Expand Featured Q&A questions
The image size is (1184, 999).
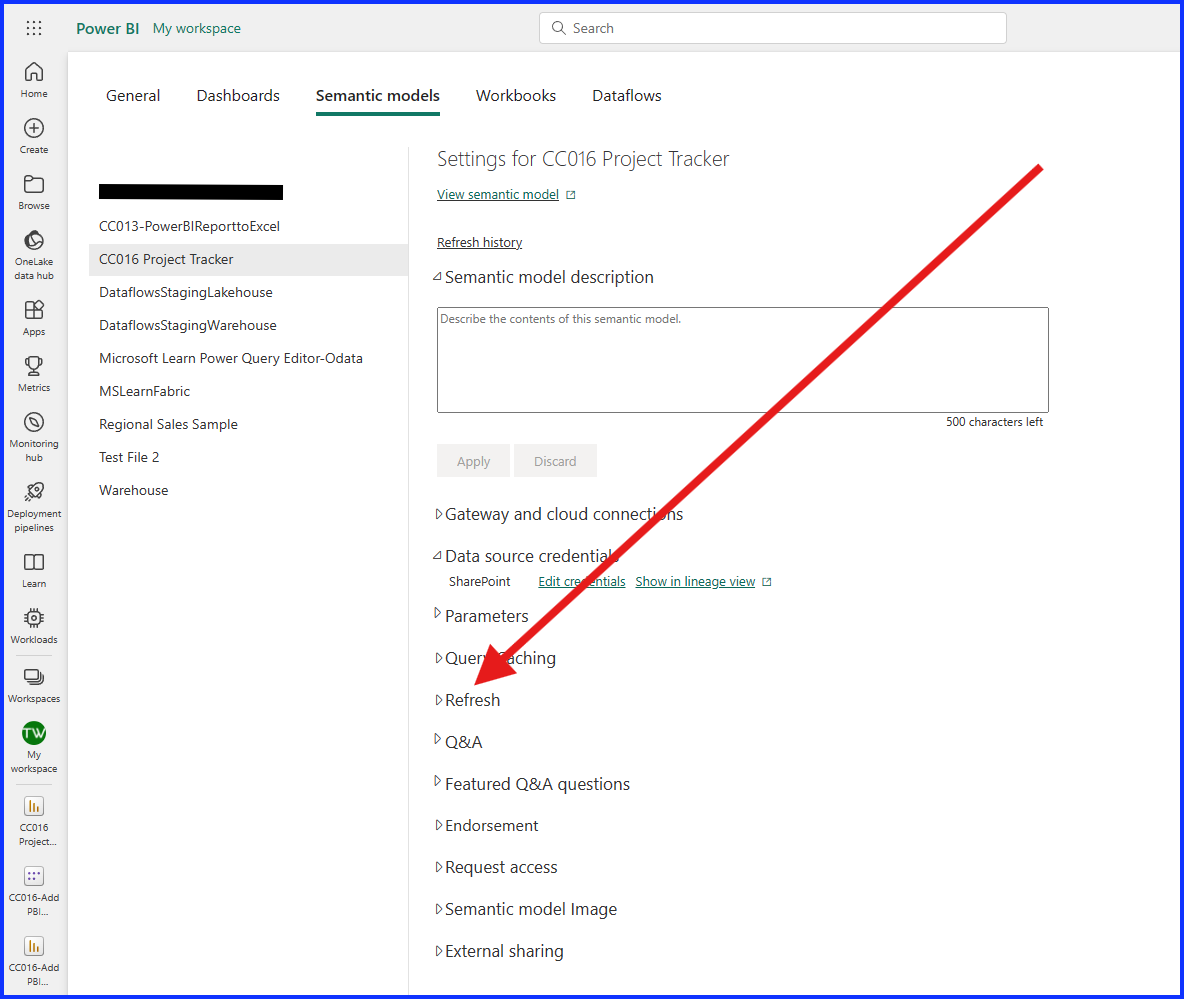[437, 781]
